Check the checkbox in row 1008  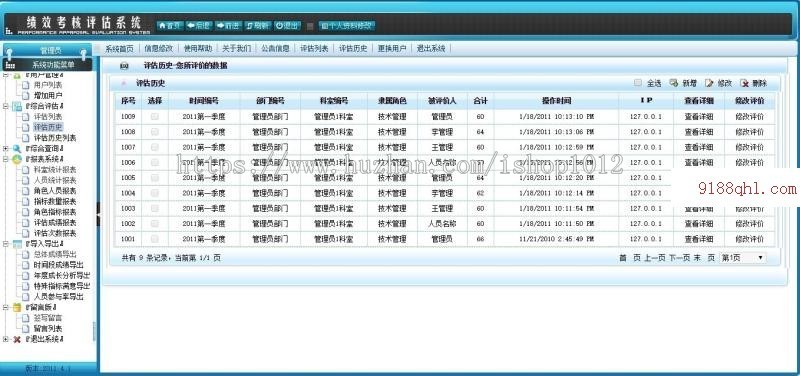point(155,132)
